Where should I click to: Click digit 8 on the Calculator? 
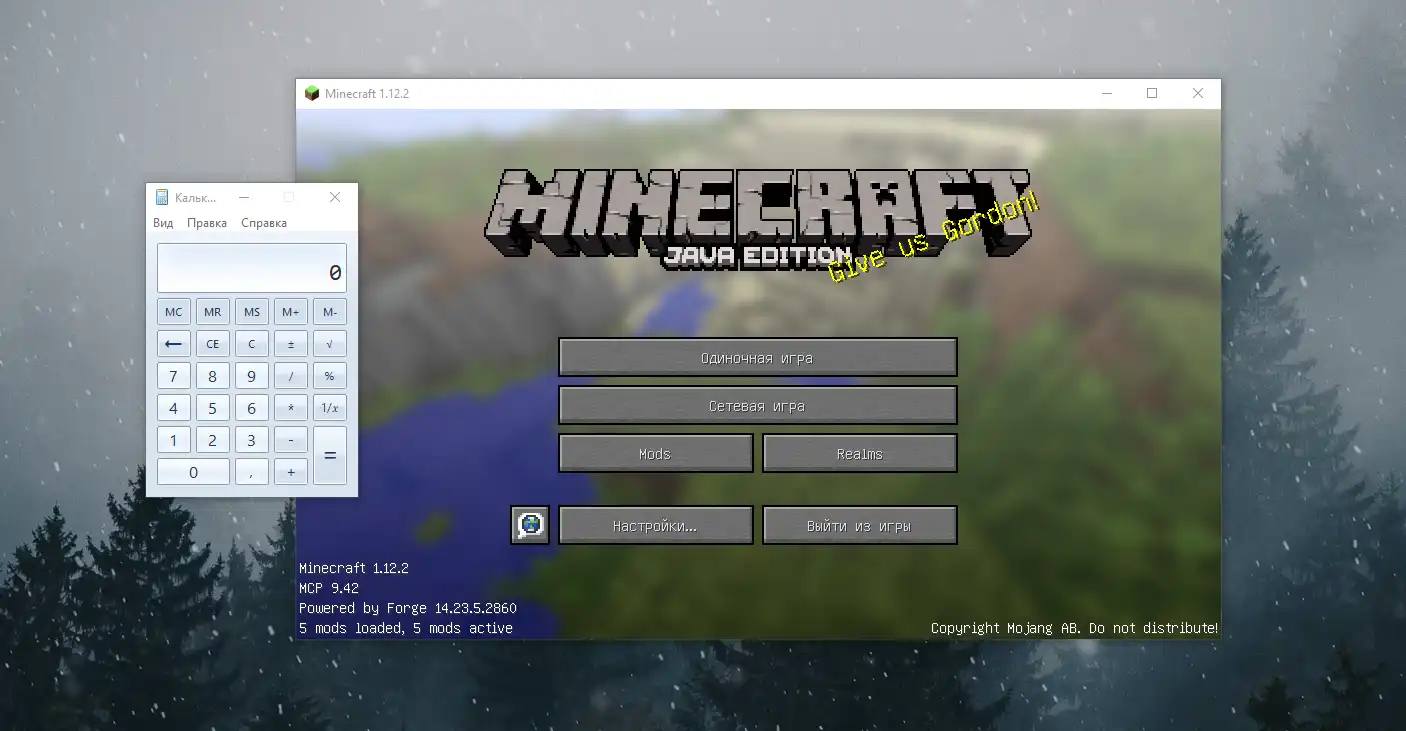coord(213,376)
